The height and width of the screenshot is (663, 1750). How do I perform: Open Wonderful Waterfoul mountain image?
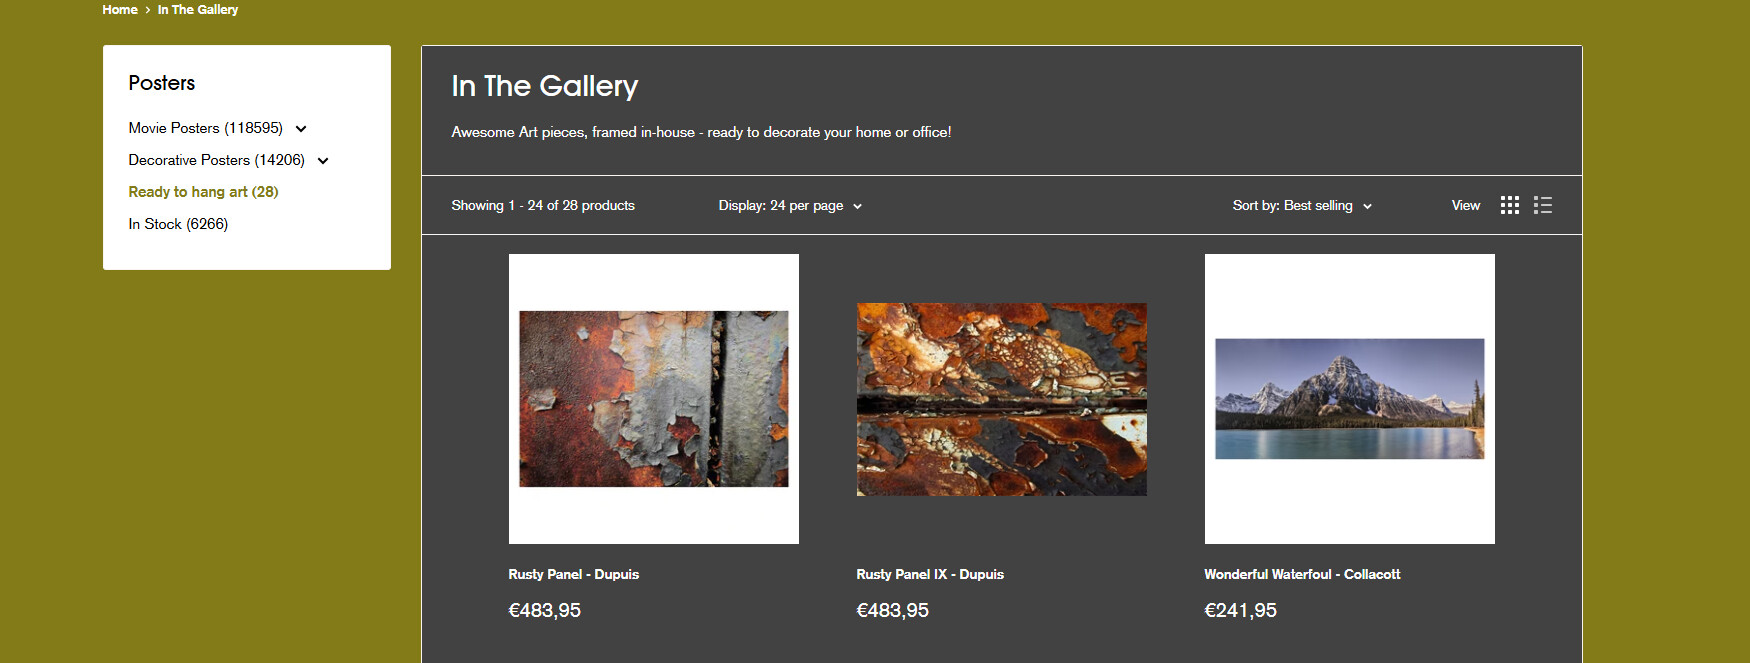click(x=1350, y=399)
